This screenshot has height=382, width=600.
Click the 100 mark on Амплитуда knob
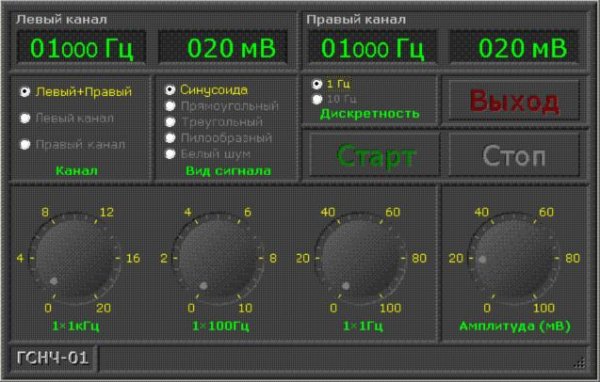pyautogui.click(x=544, y=308)
